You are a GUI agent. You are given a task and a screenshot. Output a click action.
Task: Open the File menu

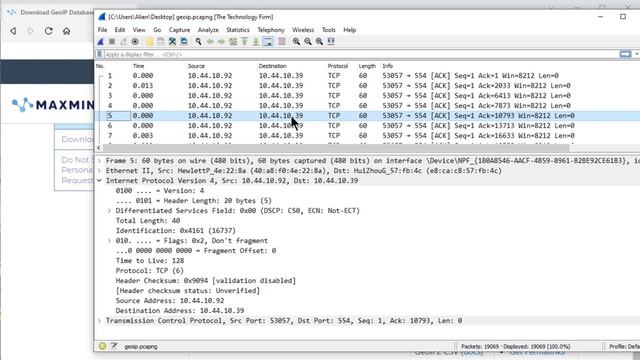click(x=102, y=30)
